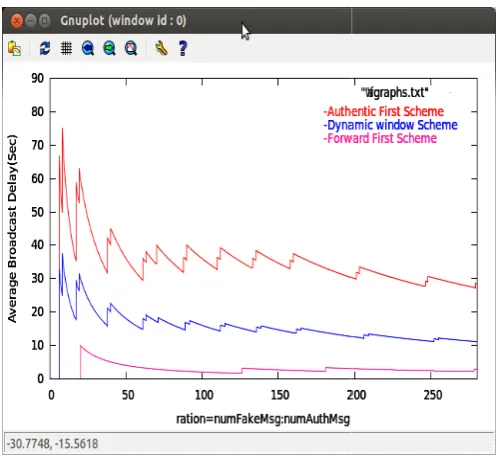The height and width of the screenshot is (458, 499).
Task: Click the coordinates readout in status bar
Action: [x=52, y=444]
